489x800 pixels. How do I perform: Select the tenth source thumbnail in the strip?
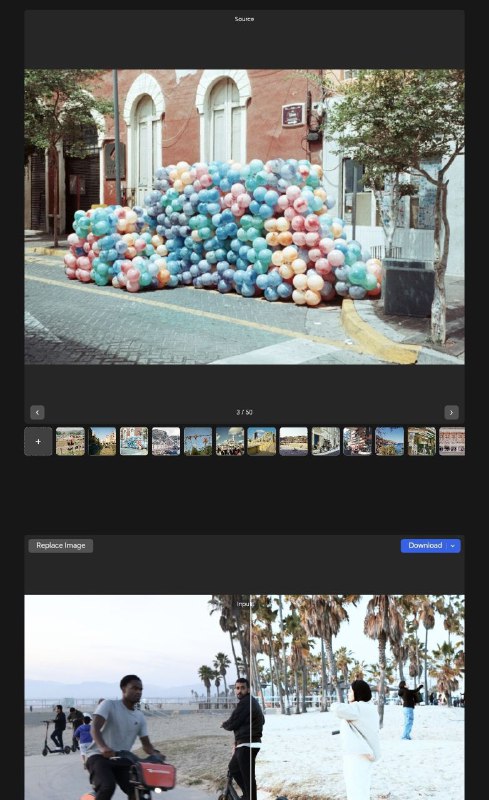click(x=357, y=441)
